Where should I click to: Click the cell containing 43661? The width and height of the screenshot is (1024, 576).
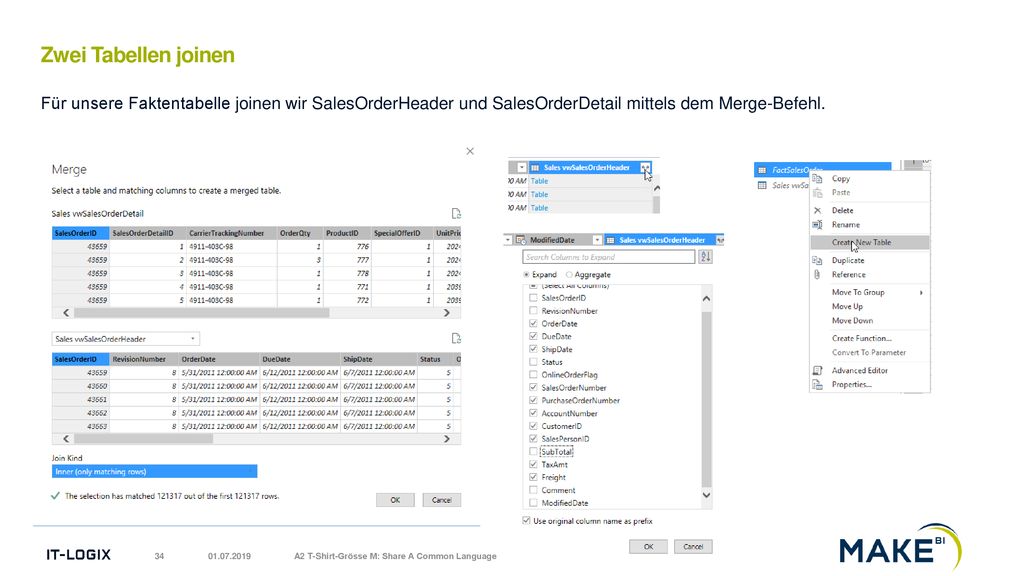(x=80, y=400)
